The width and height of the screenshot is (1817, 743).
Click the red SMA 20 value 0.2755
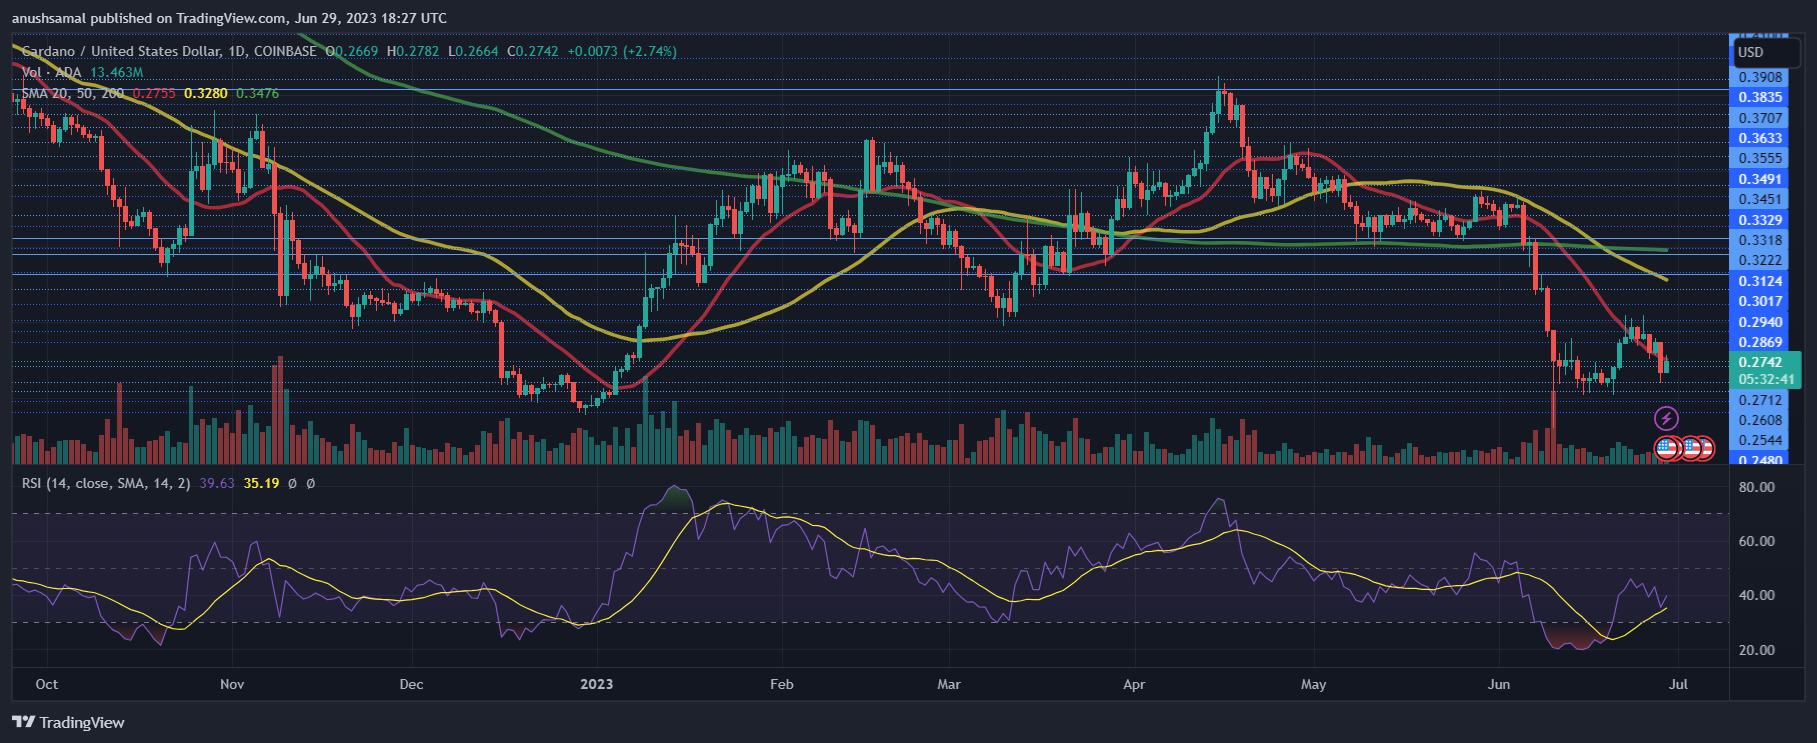pyautogui.click(x=154, y=93)
